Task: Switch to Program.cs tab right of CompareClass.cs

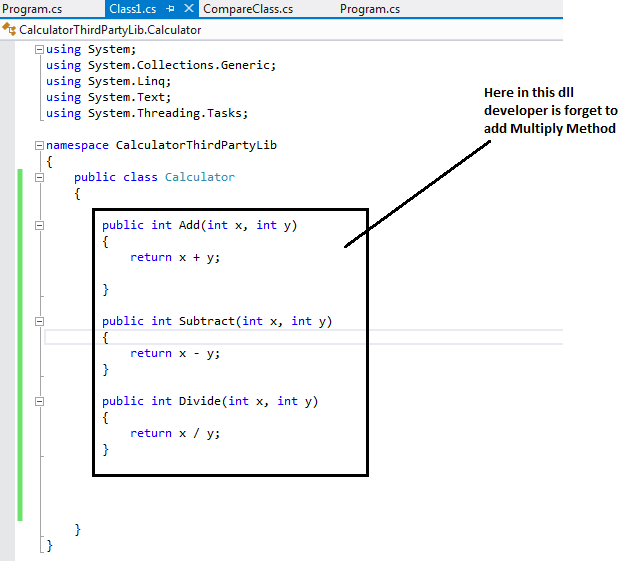Action: (x=369, y=9)
